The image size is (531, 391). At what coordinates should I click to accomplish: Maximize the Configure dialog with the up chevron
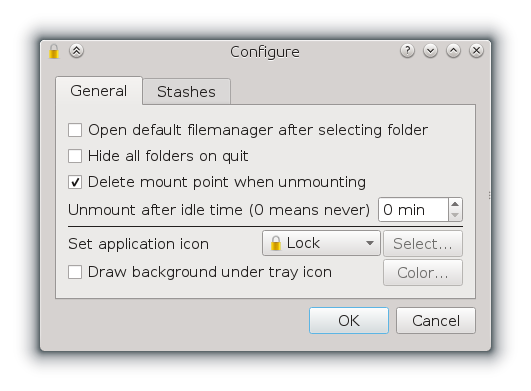point(453,51)
